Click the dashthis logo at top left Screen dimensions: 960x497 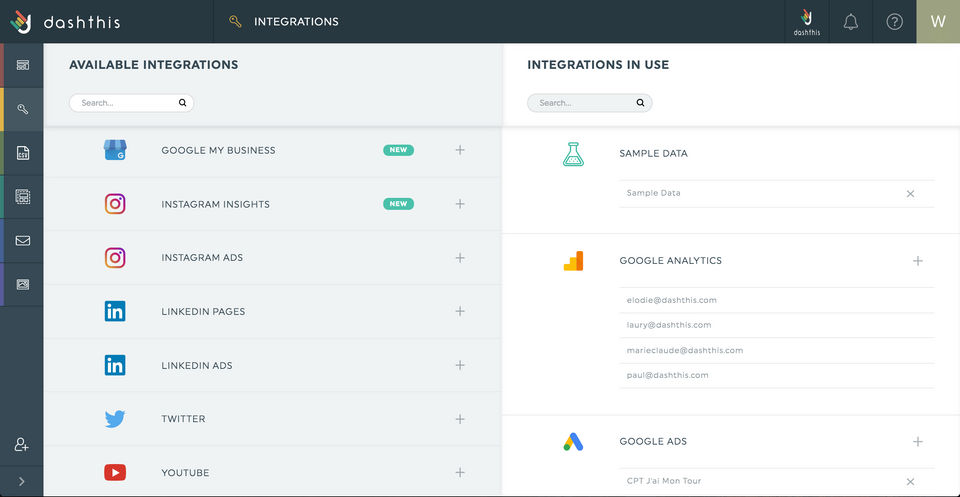pos(65,22)
